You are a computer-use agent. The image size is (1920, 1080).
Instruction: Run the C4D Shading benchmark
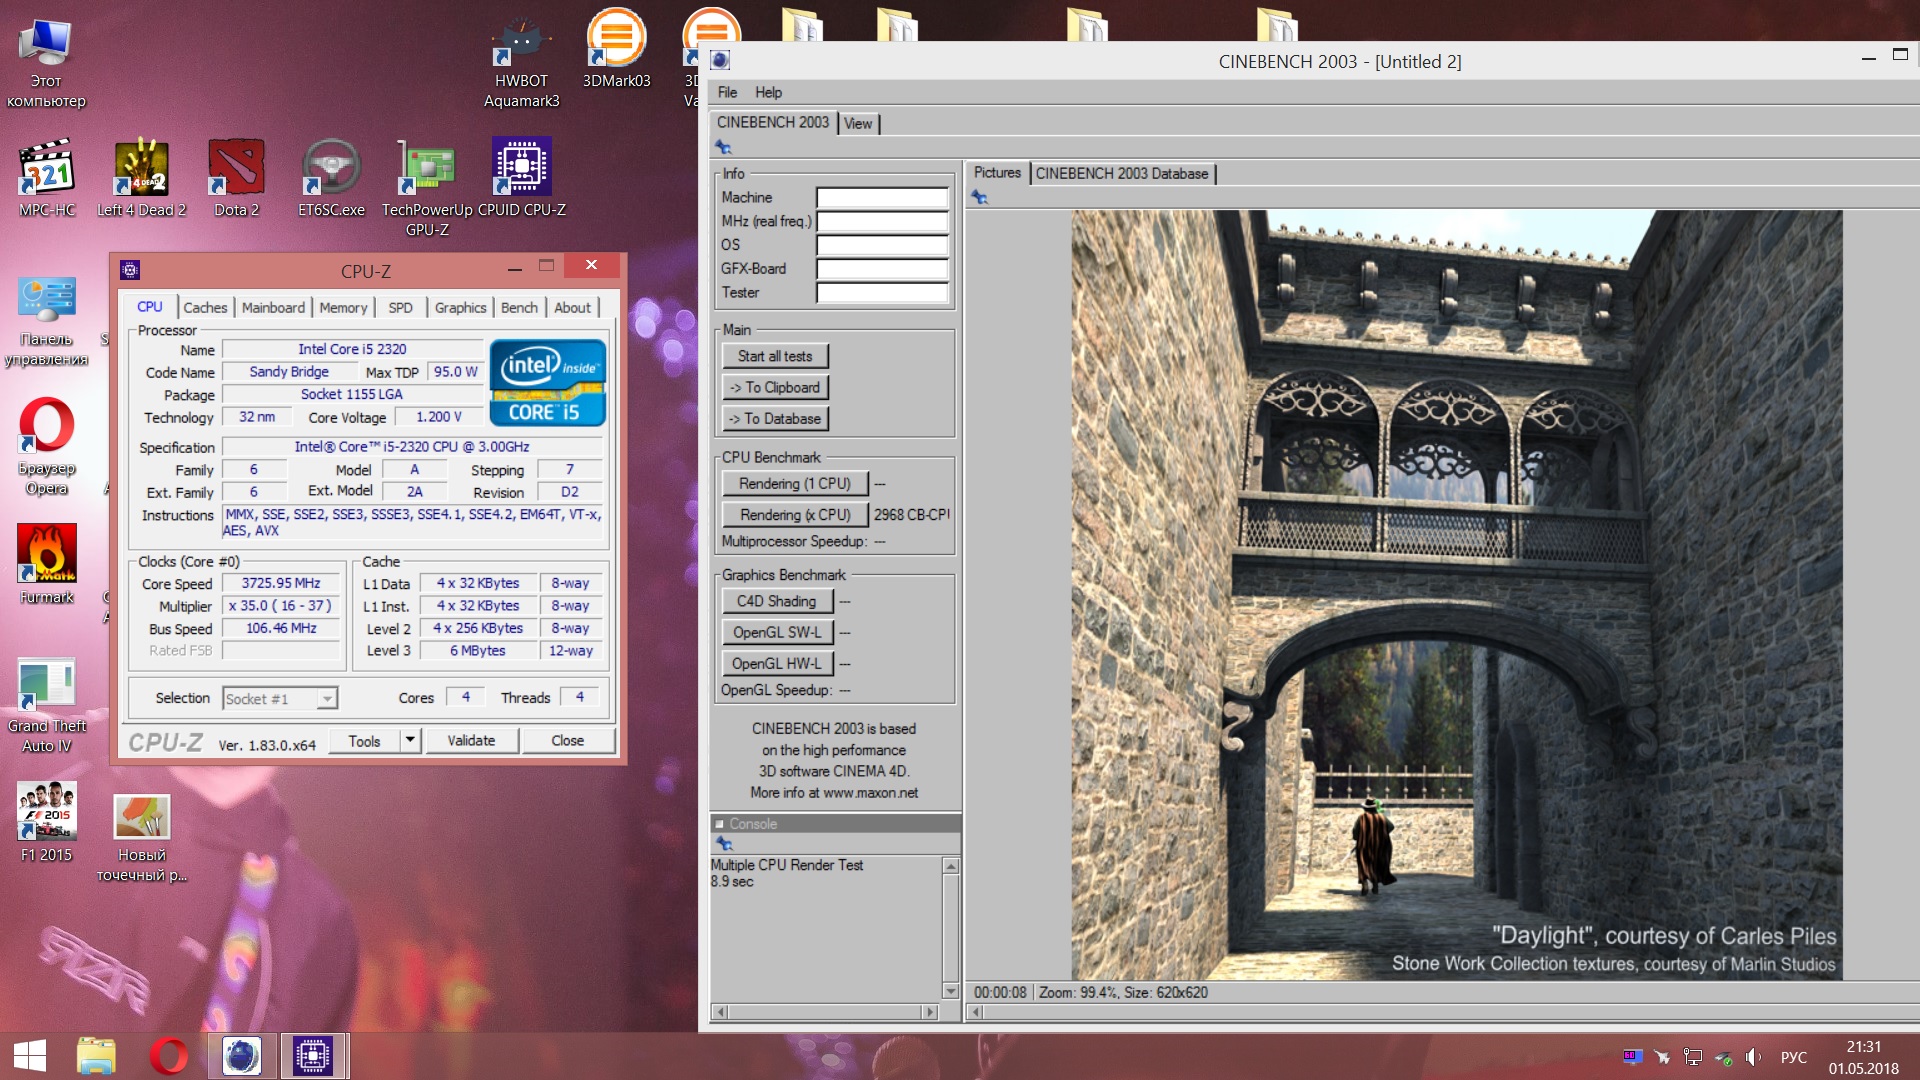(777, 601)
